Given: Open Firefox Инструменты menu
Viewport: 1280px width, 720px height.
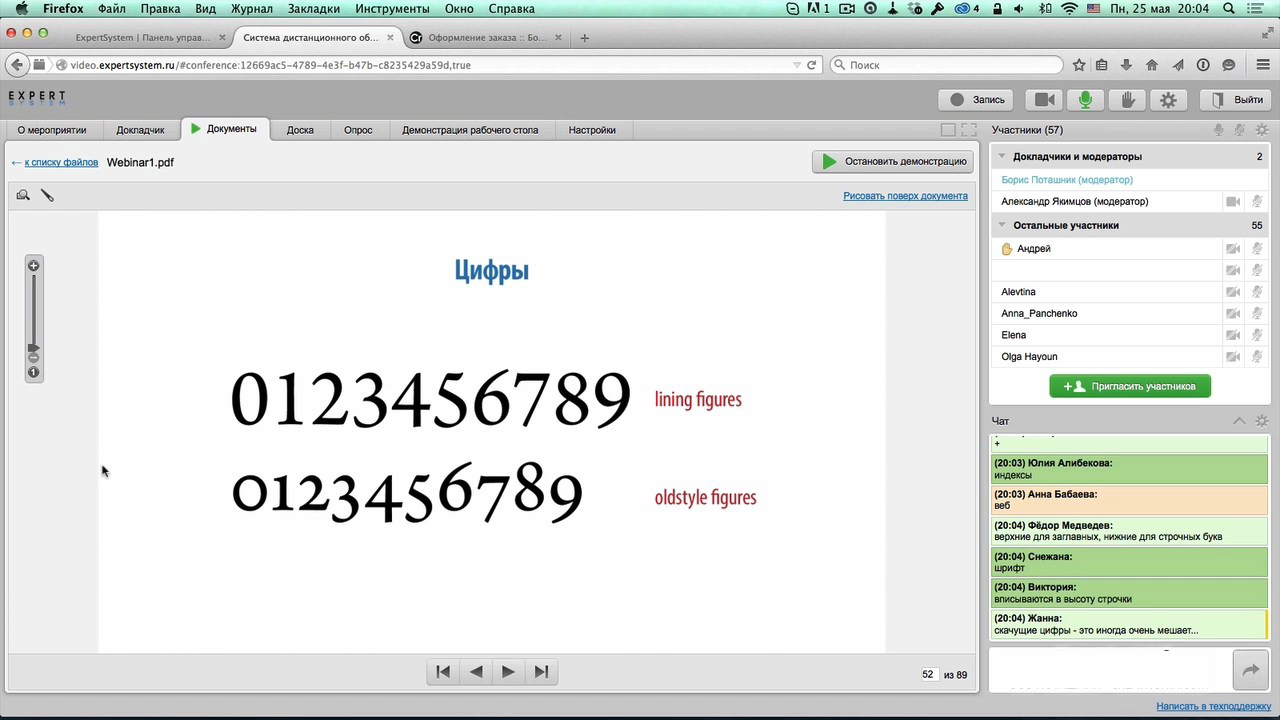Looking at the screenshot, I should (392, 9).
